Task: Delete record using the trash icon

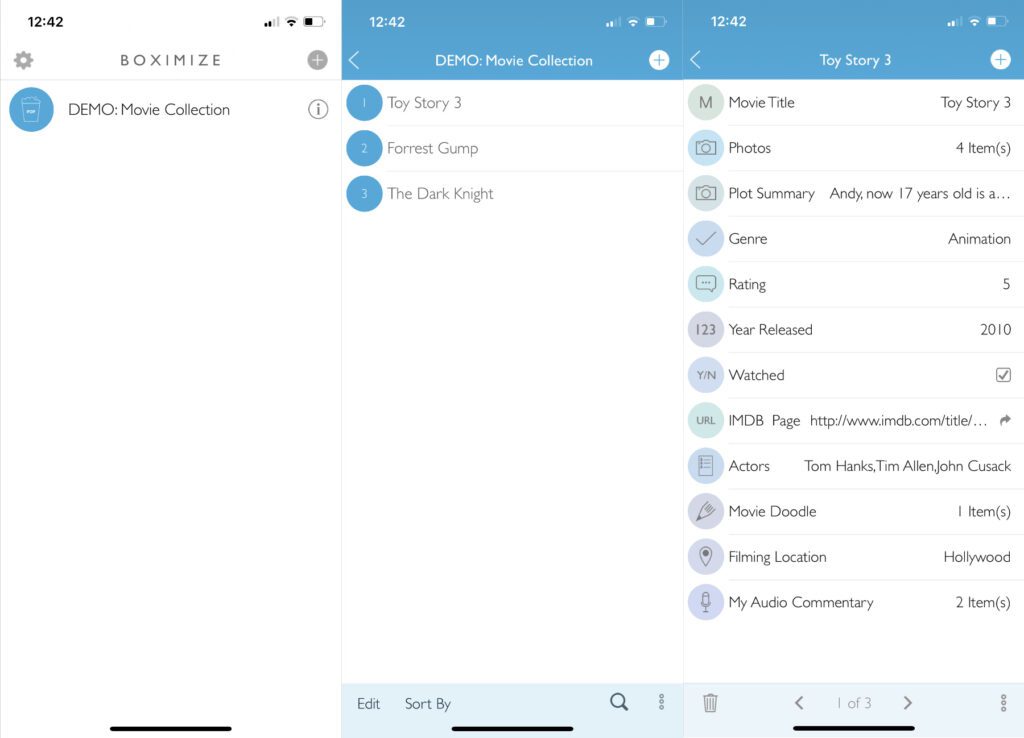Action: 710,703
